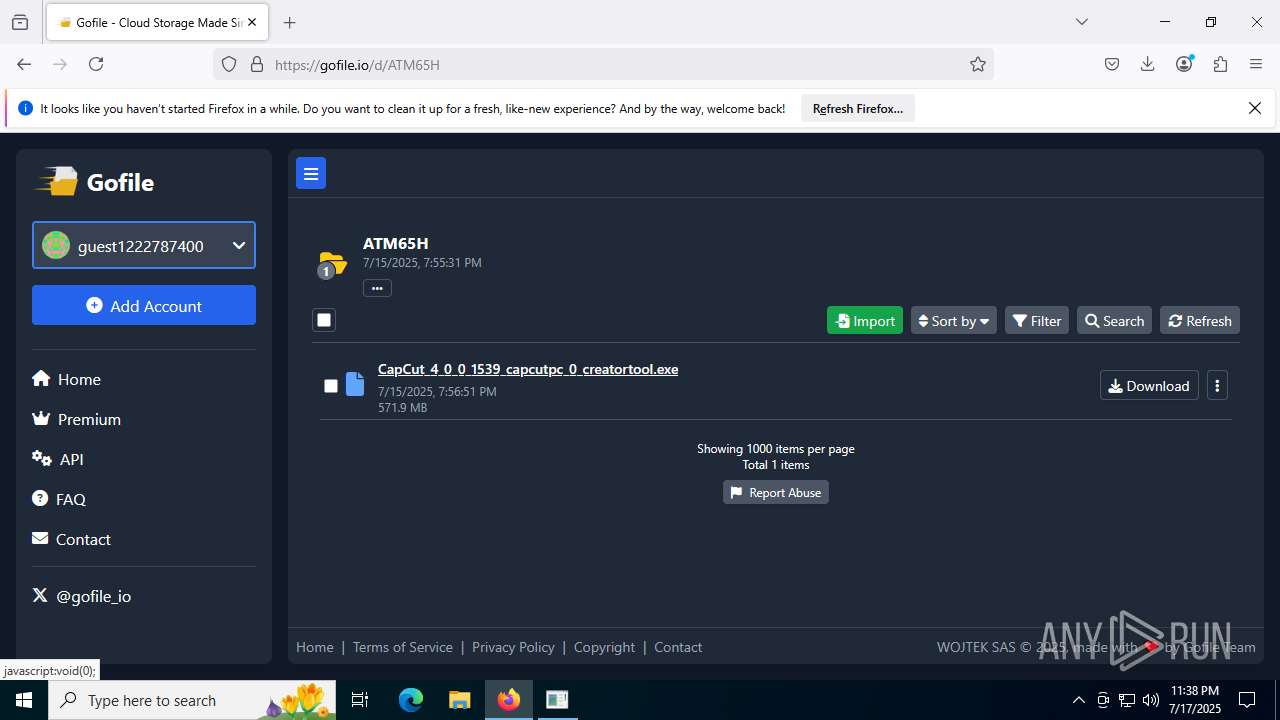Open the Filter button

point(1037,321)
